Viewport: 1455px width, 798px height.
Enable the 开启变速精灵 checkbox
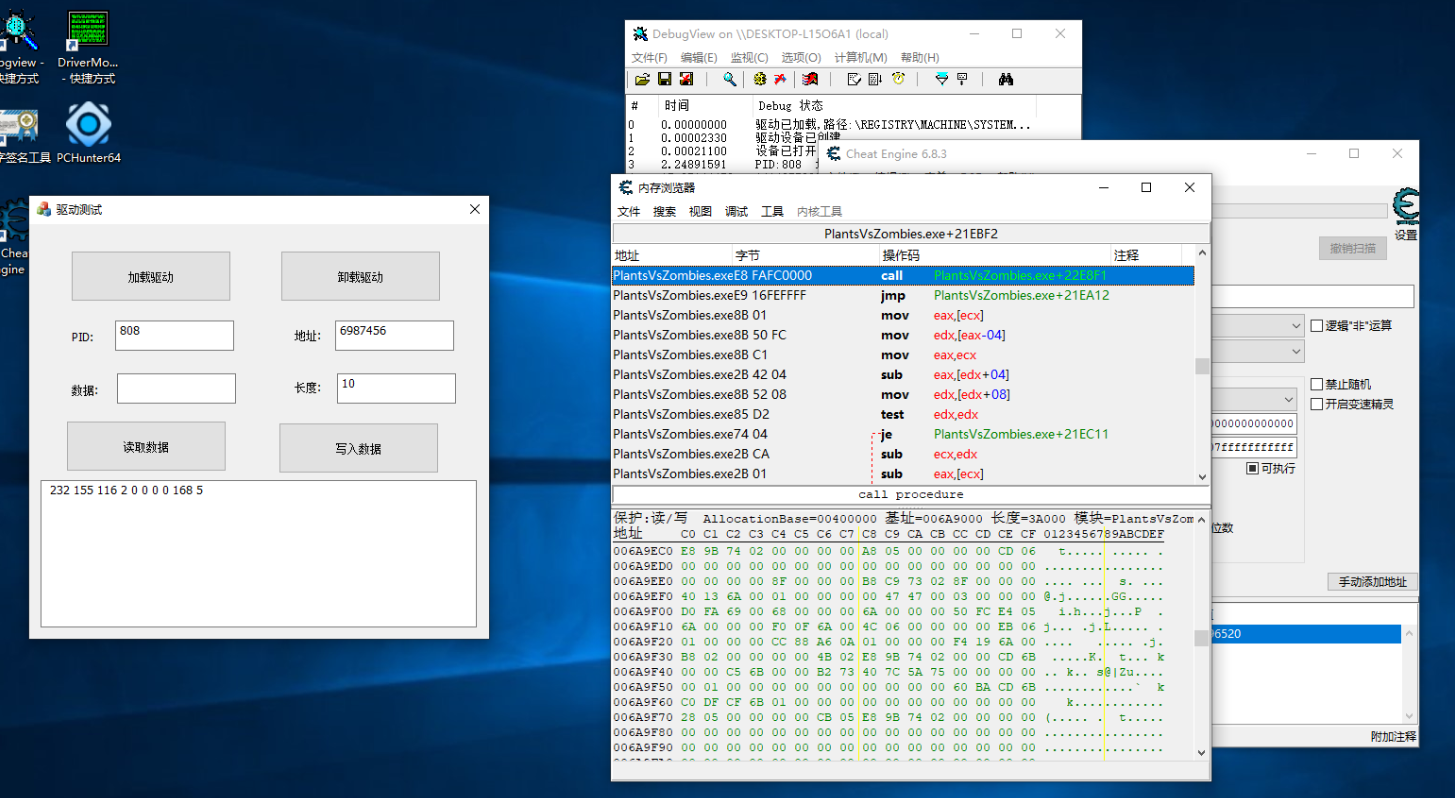click(x=1316, y=404)
